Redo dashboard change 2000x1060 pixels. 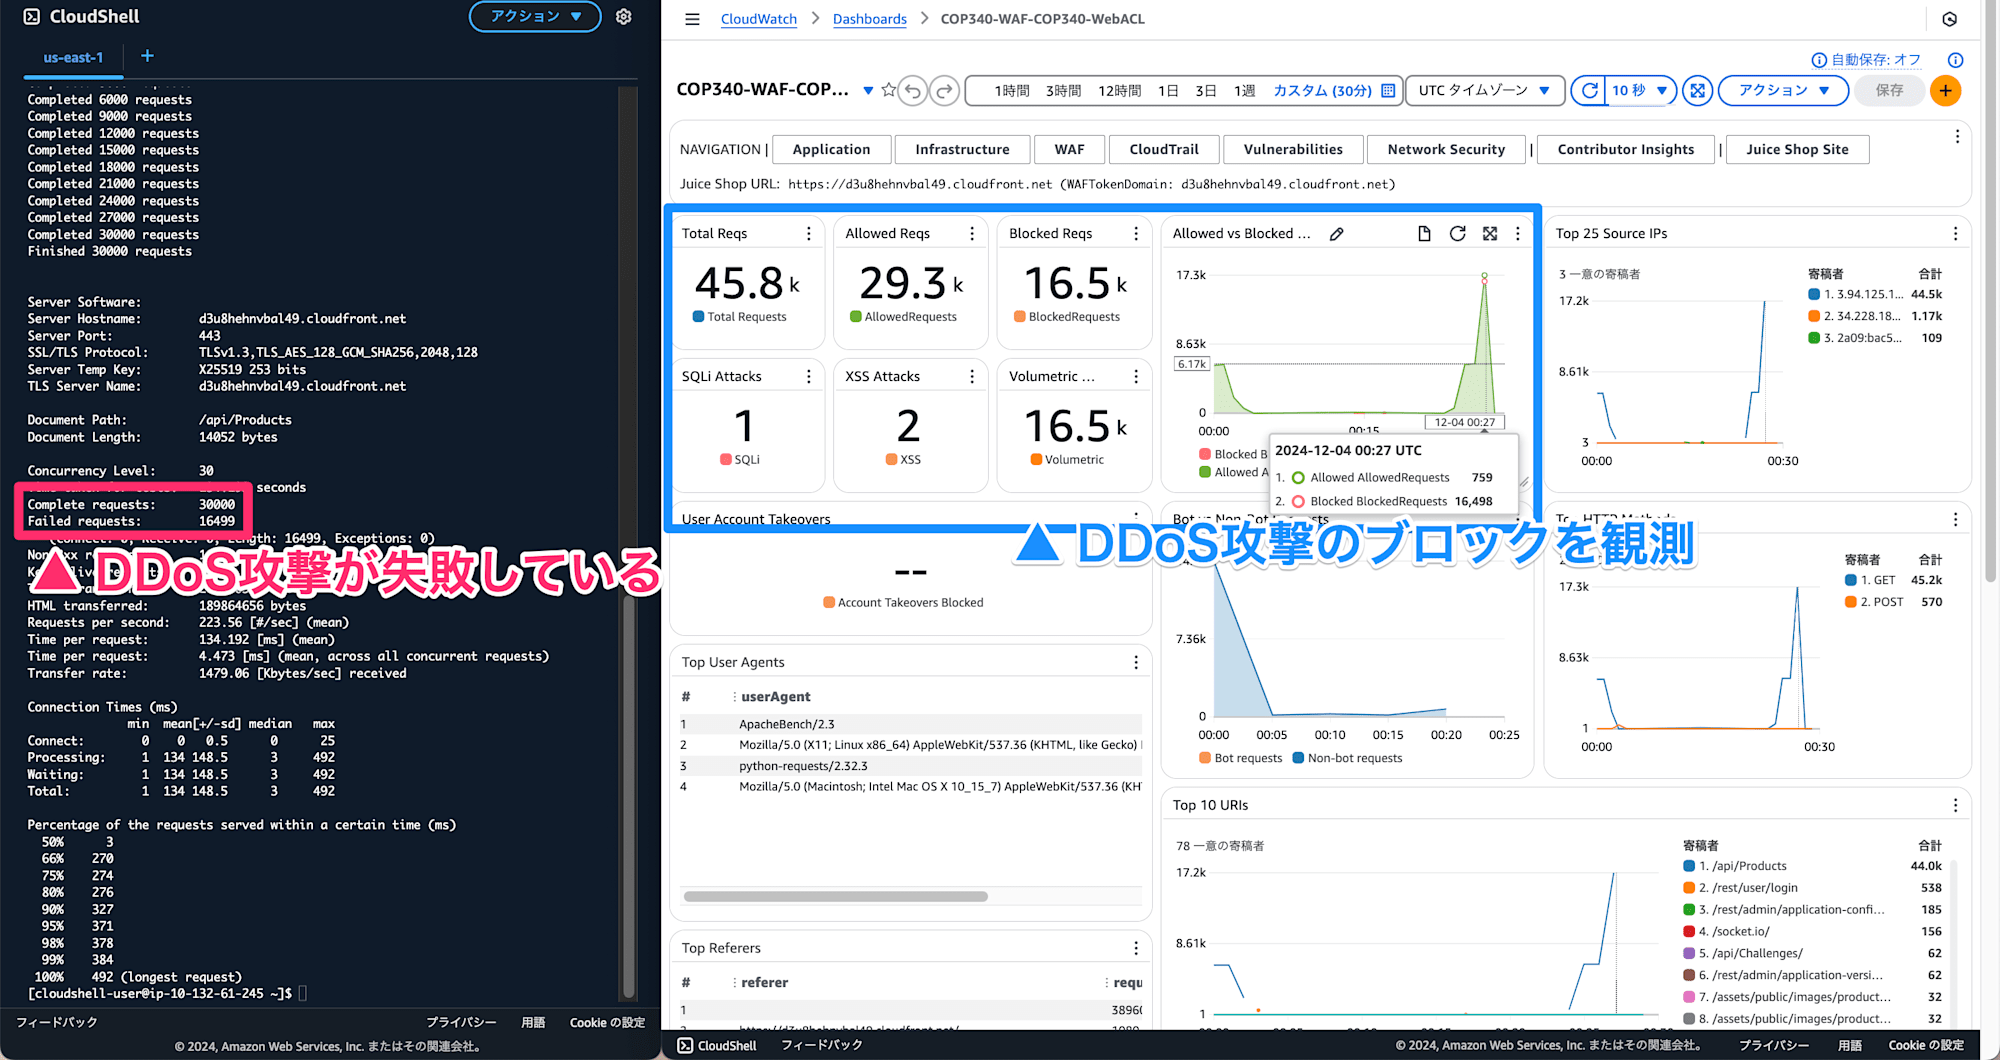944,91
